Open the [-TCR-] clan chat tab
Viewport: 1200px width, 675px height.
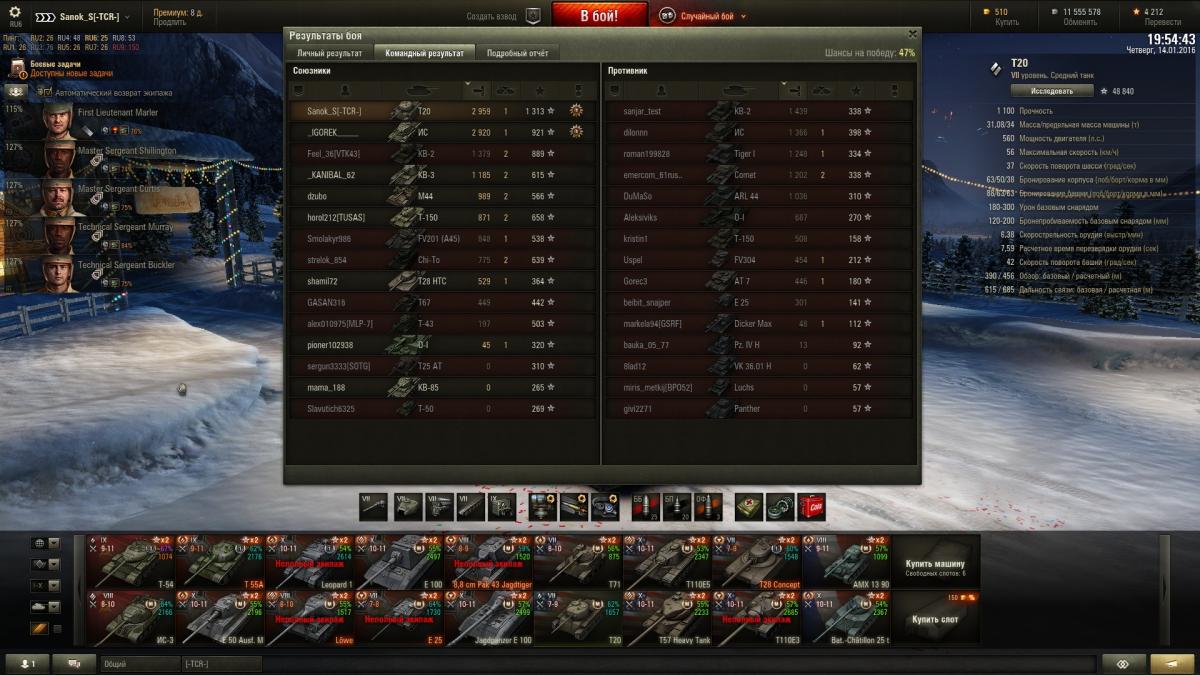point(221,664)
